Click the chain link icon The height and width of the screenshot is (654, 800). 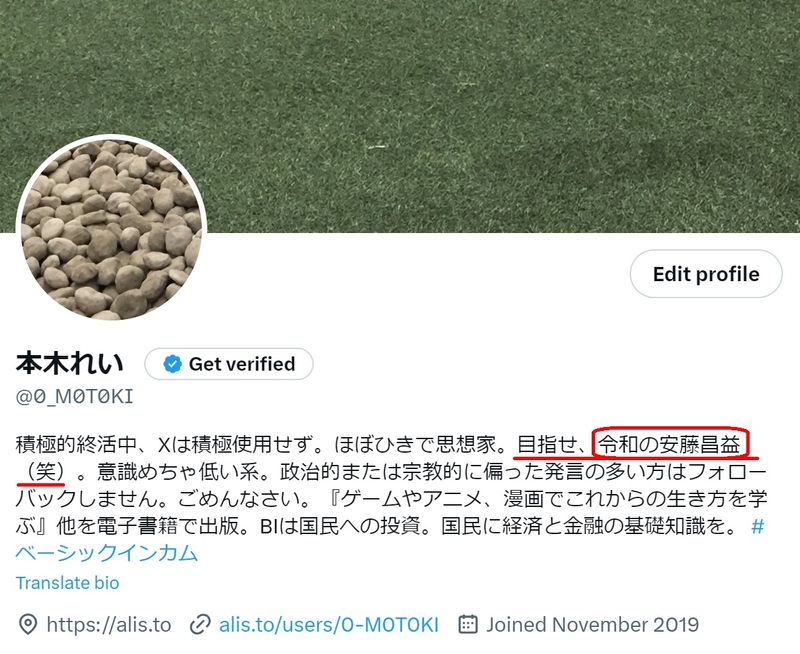(200, 624)
